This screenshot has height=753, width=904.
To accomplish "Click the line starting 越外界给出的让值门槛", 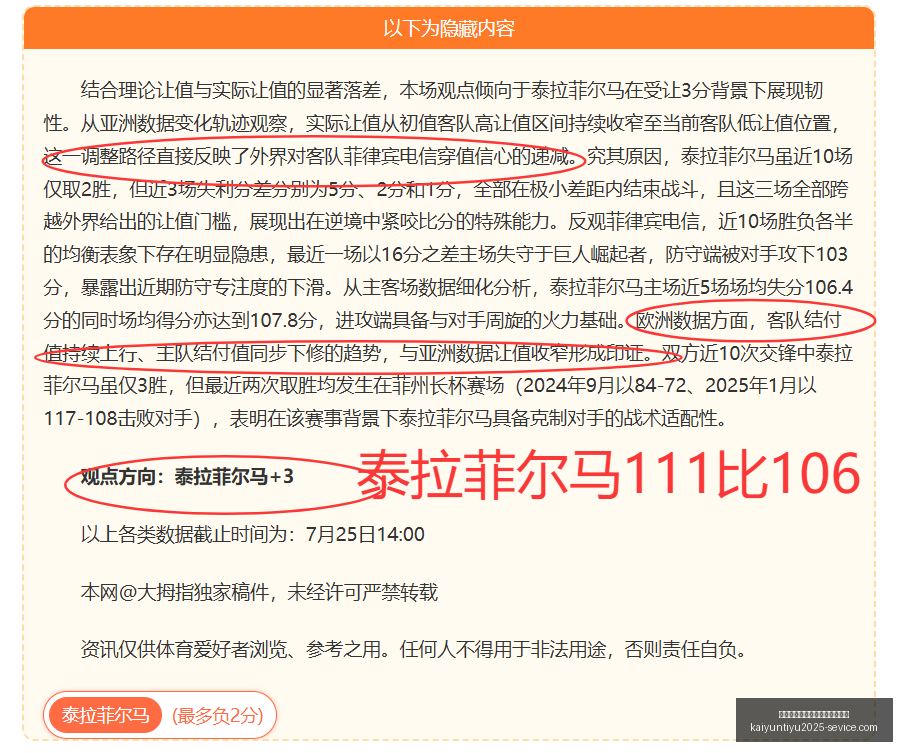I will [x=448, y=221].
